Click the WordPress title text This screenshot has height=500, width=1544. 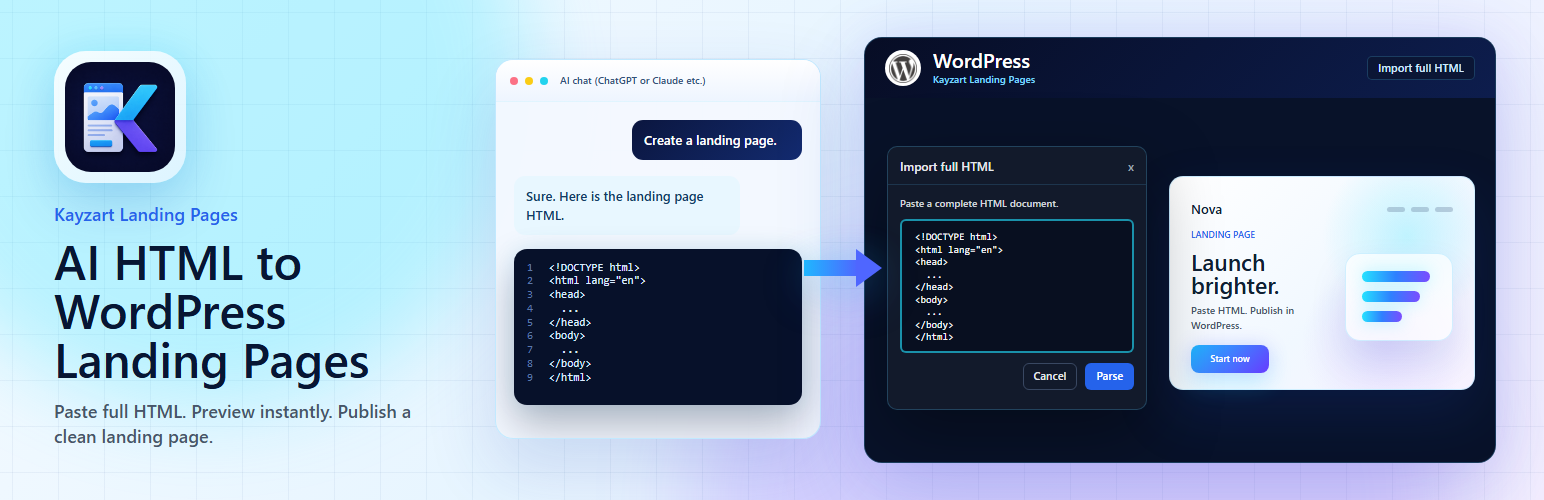coord(981,61)
